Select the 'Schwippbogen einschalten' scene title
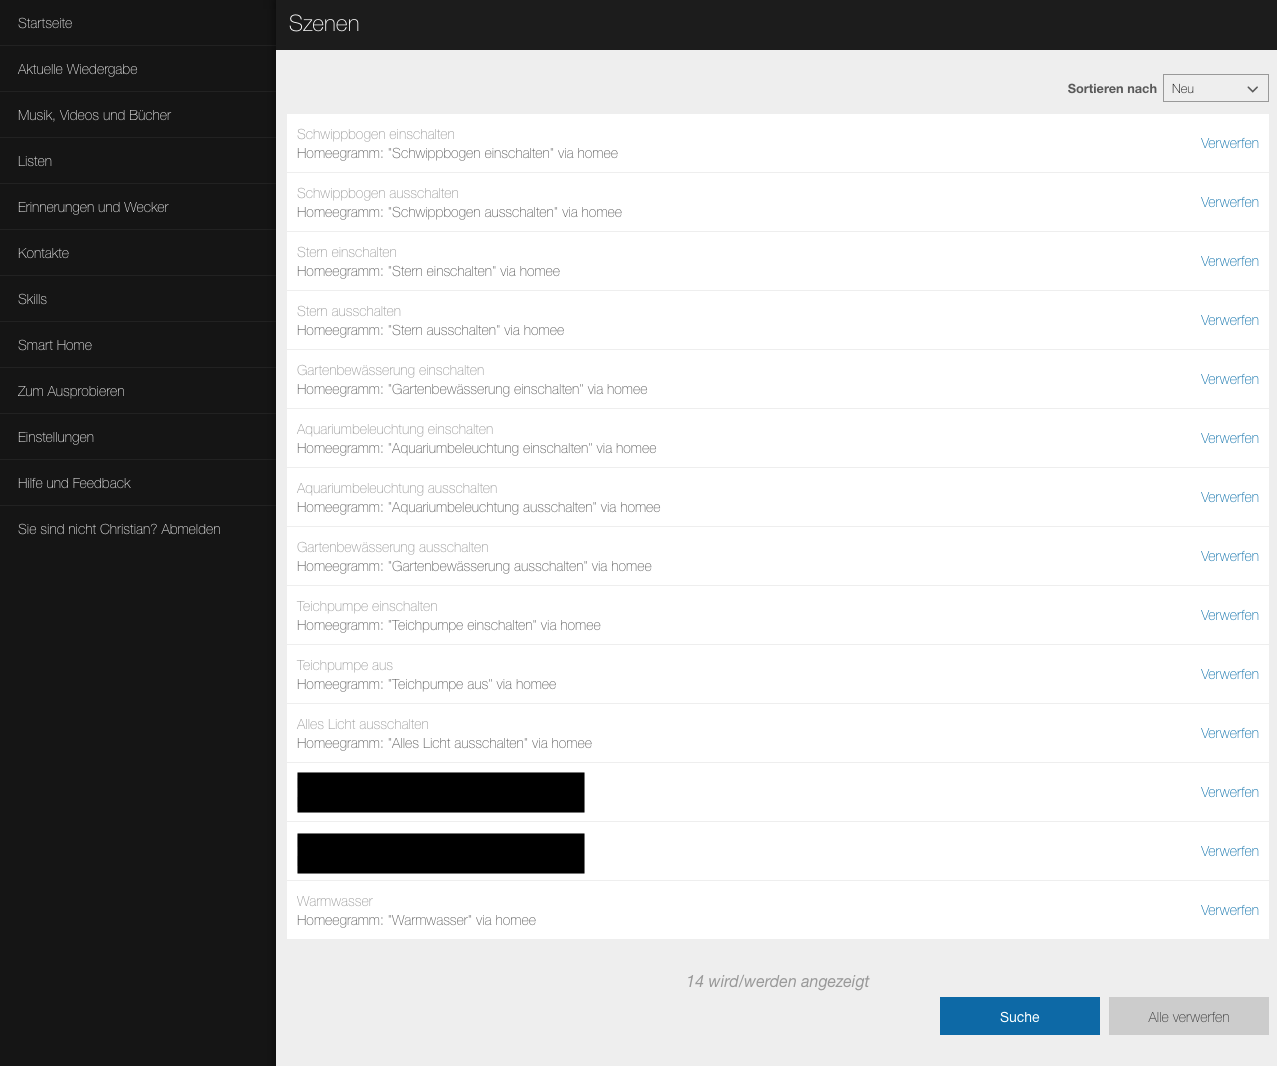This screenshot has width=1277, height=1066. click(376, 134)
